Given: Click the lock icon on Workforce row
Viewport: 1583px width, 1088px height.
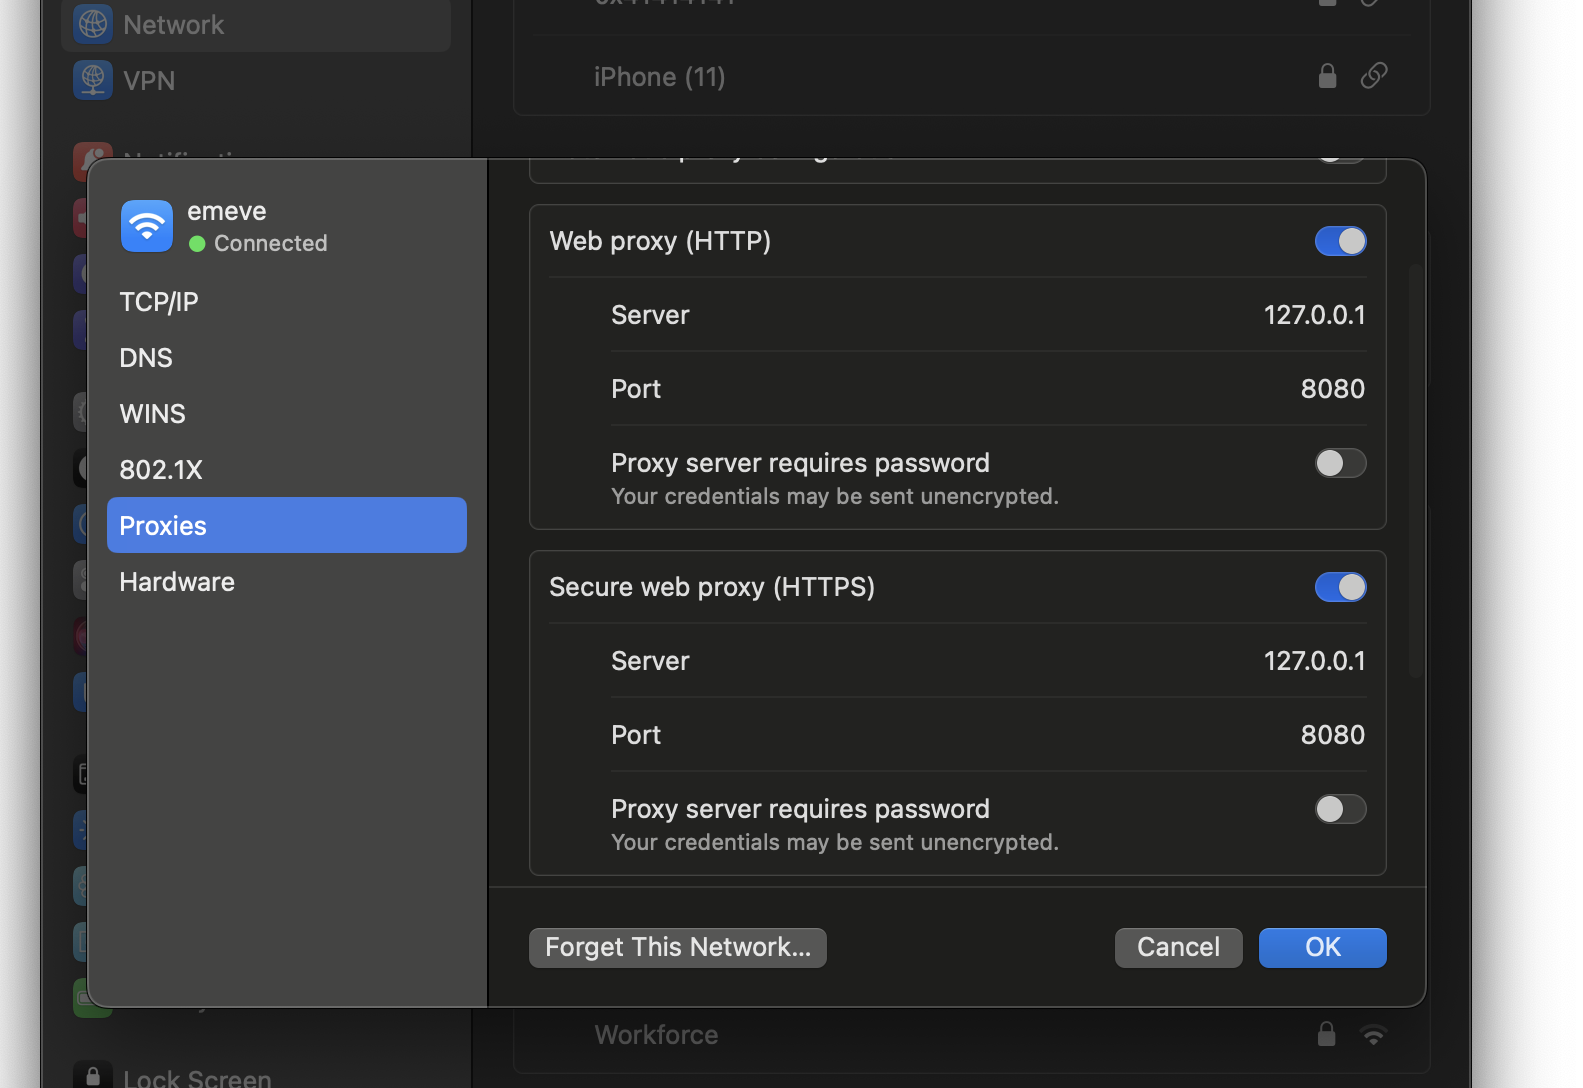Looking at the screenshot, I should pyautogui.click(x=1327, y=1034).
